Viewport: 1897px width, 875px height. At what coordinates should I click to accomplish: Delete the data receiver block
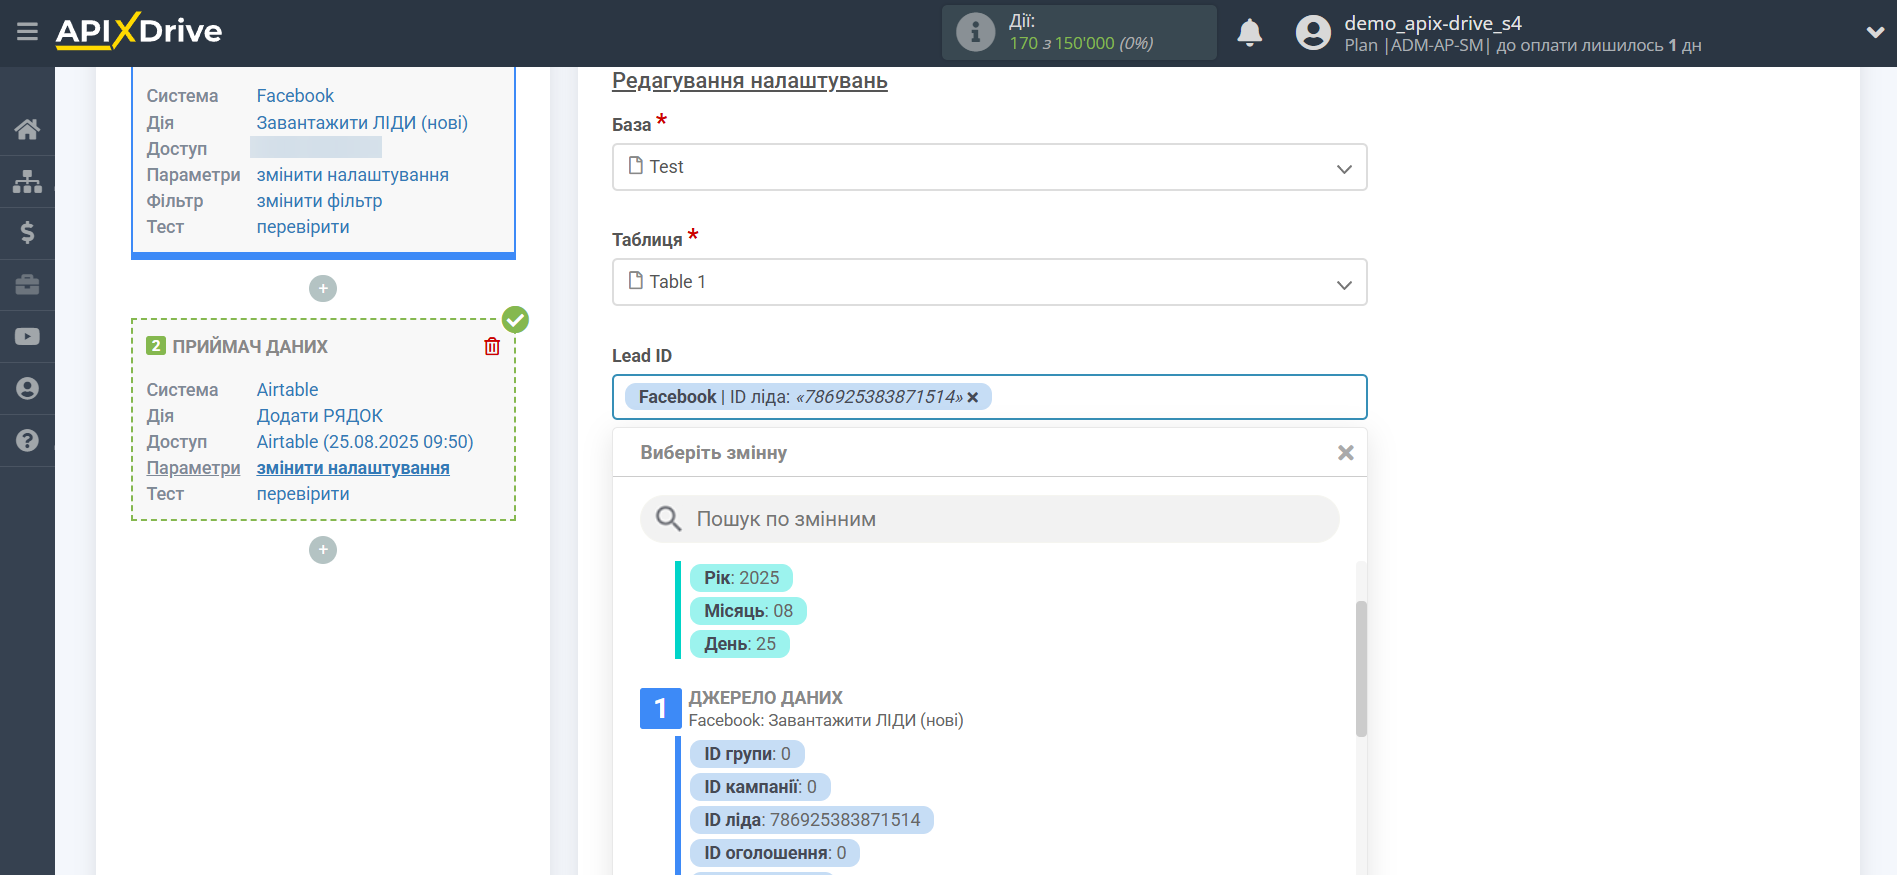pyautogui.click(x=492, y=346)
